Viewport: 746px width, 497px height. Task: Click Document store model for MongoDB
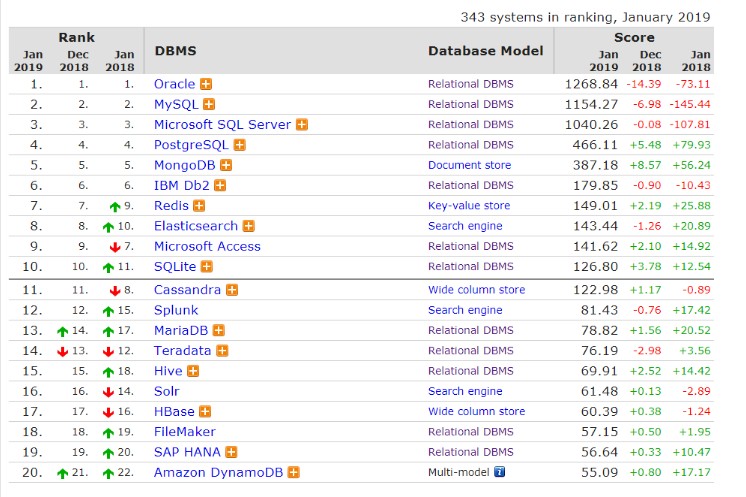click(x=469, y=165)
